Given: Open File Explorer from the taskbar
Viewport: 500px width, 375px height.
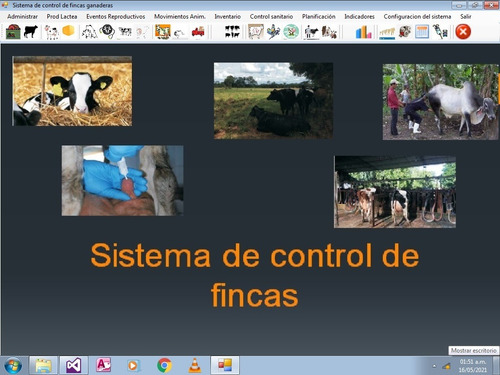Looking at the screenshot, I should point(44,366).
